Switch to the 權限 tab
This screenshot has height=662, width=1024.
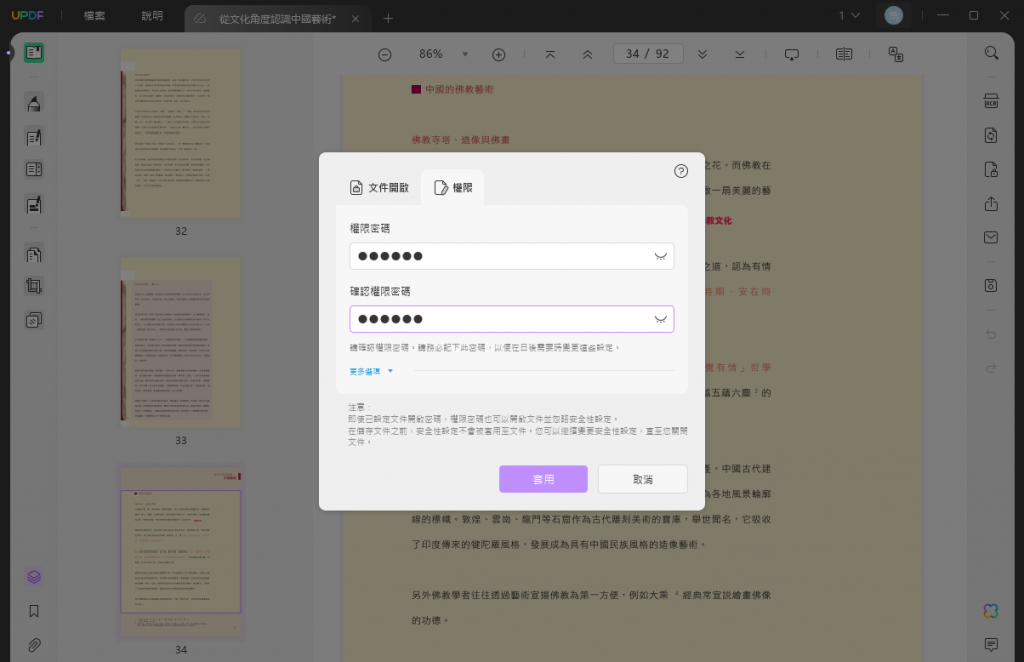click(x=453, y=188)
